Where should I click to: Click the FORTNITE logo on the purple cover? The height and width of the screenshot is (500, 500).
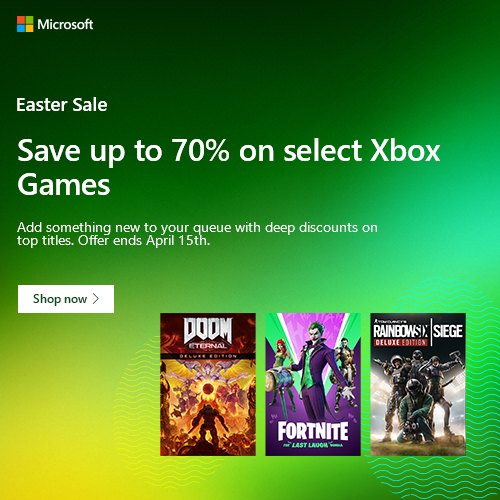click(x=313, y=431)
